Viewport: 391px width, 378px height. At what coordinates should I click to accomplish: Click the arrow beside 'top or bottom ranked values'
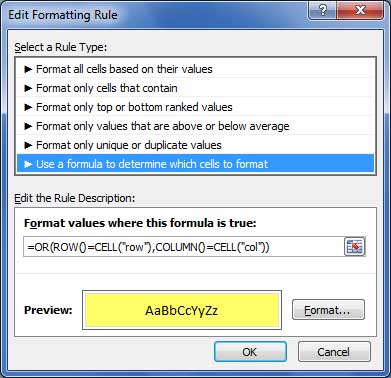[x=28, y=107]
